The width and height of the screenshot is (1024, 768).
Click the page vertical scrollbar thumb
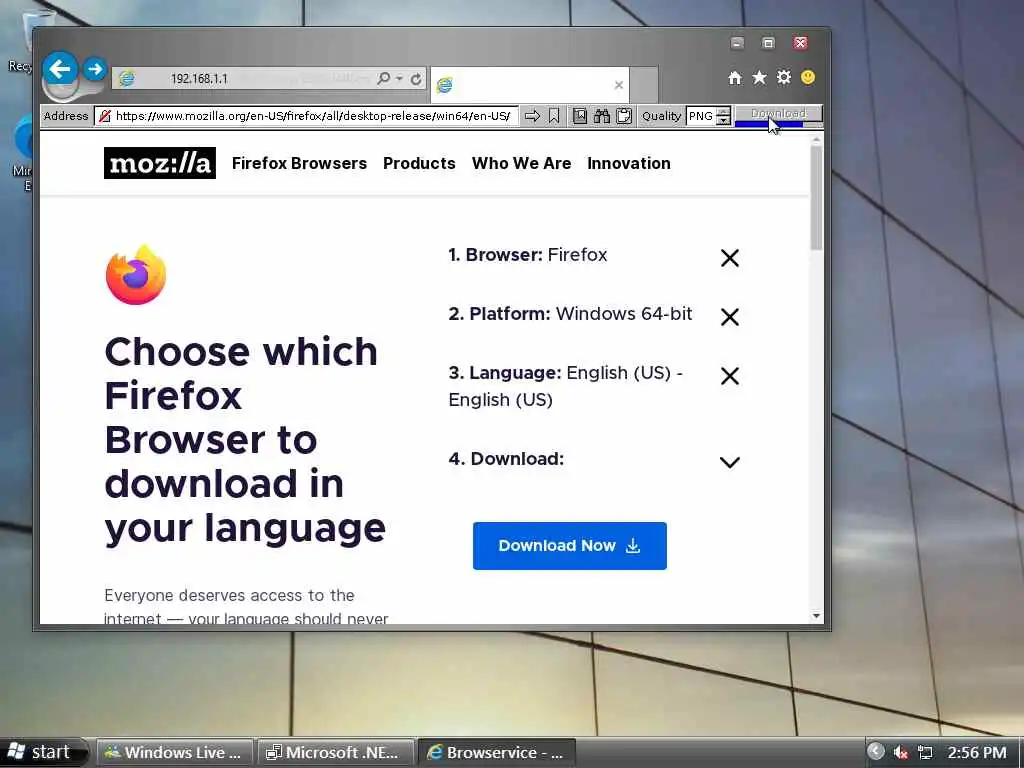816,197
